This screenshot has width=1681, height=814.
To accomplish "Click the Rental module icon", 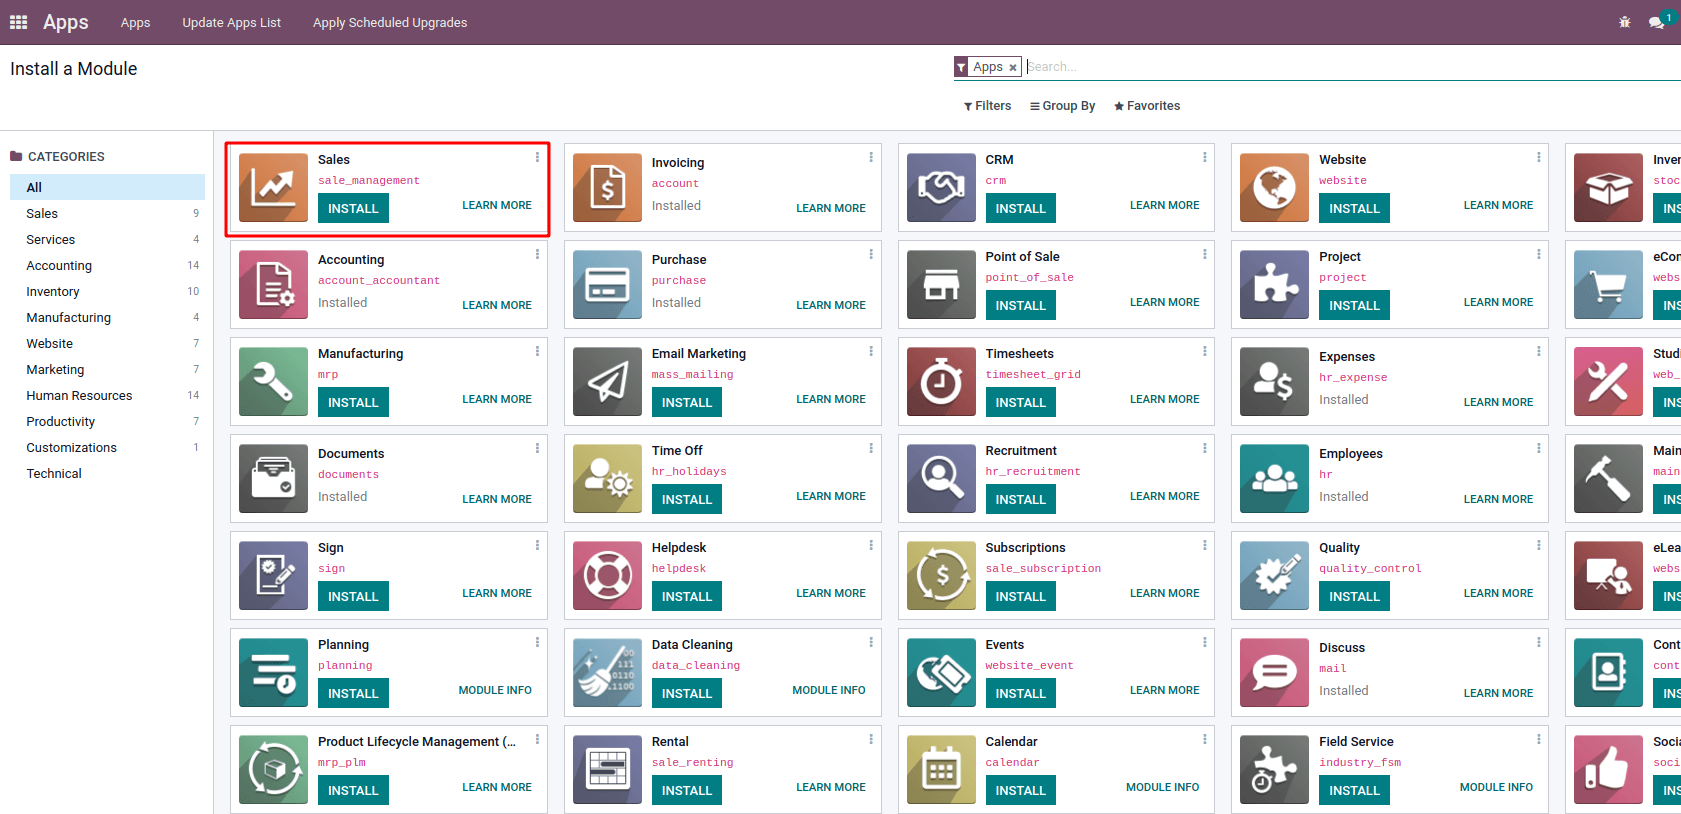I will pyautogui.click(x=608, y=769).
